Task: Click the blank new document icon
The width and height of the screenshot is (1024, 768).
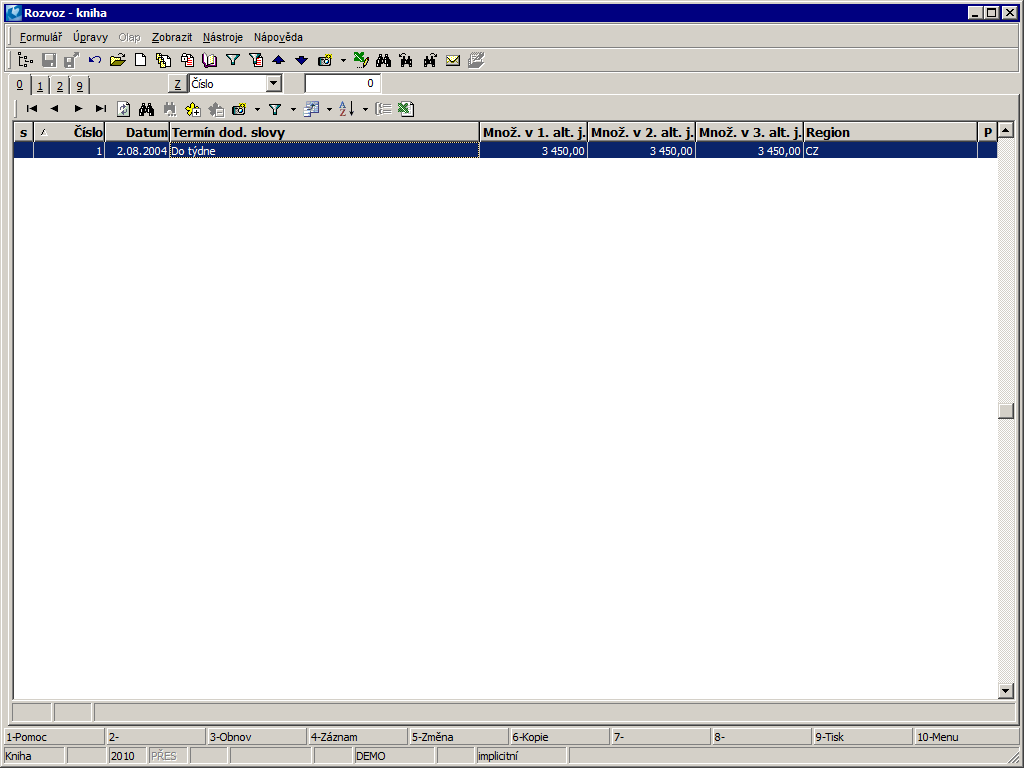Action: coord(141,60)
